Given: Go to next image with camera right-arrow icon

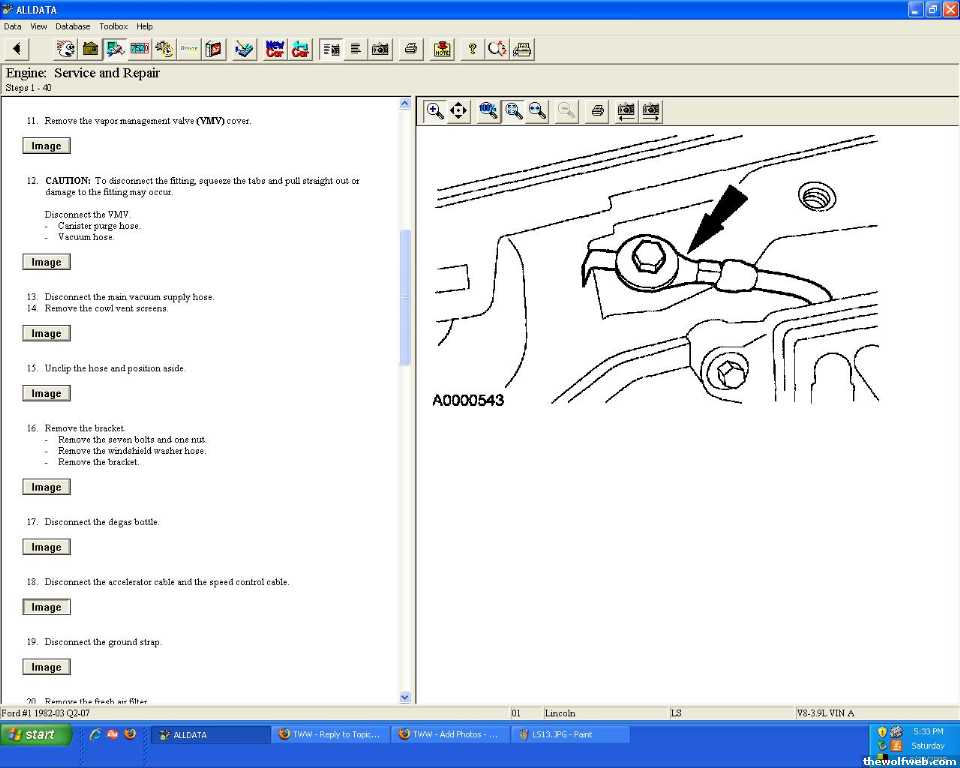Looking at the screenshot, I should [651, 111].
